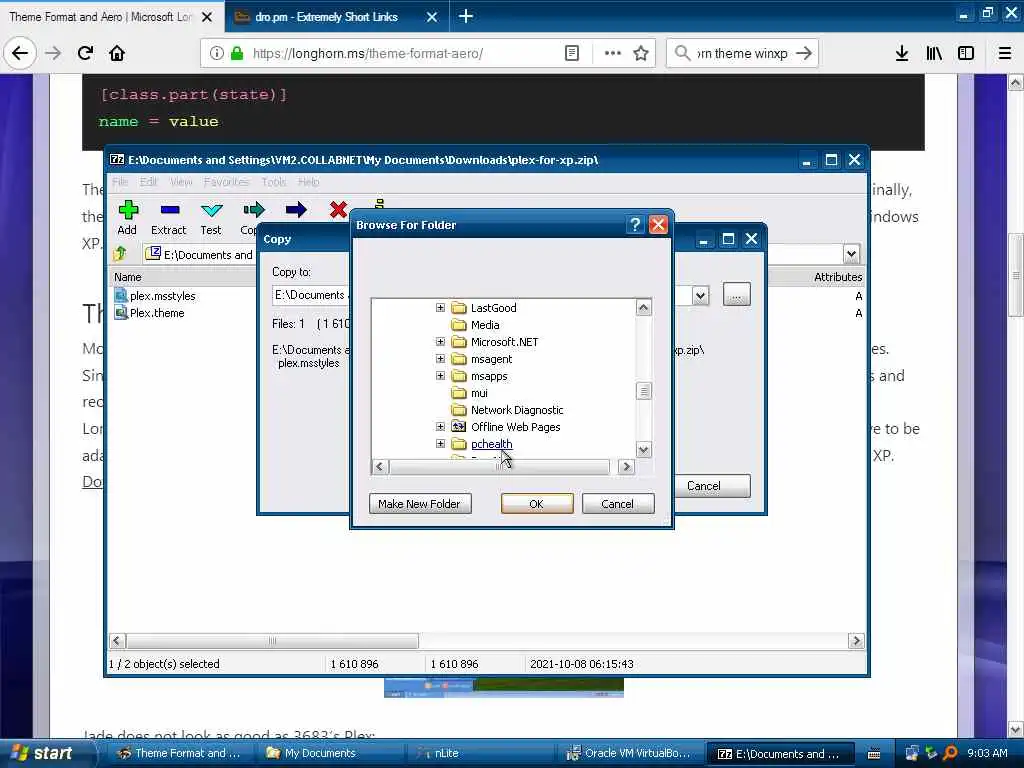Select the Plex.theme file
Image resolution: width=1024 pixels, height=768 pixels.
pos(157,313)
